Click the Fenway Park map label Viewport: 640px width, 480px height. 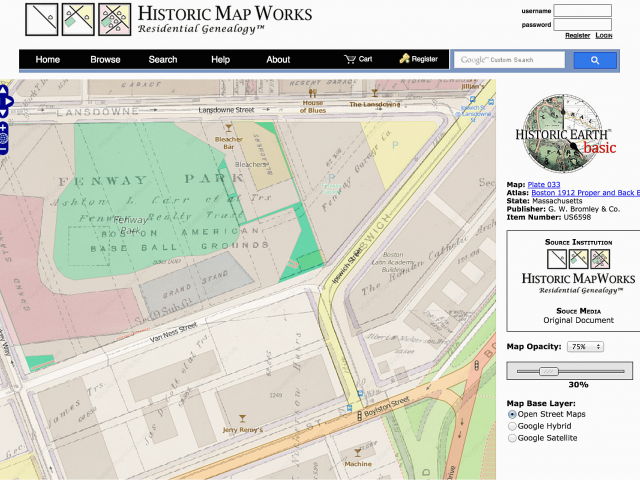click(x=130, y=225)
